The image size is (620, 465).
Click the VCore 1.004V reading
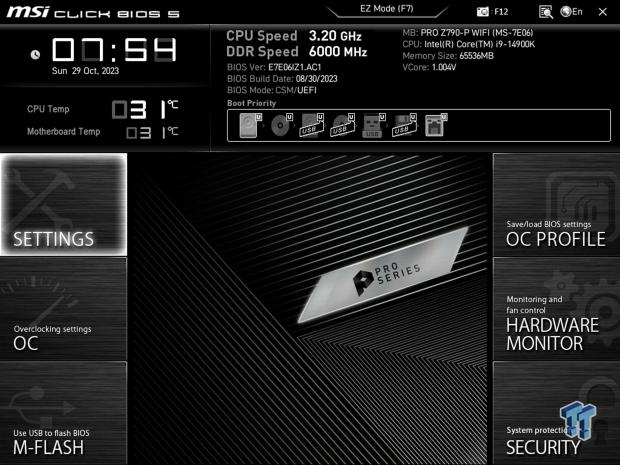(429, 67)
